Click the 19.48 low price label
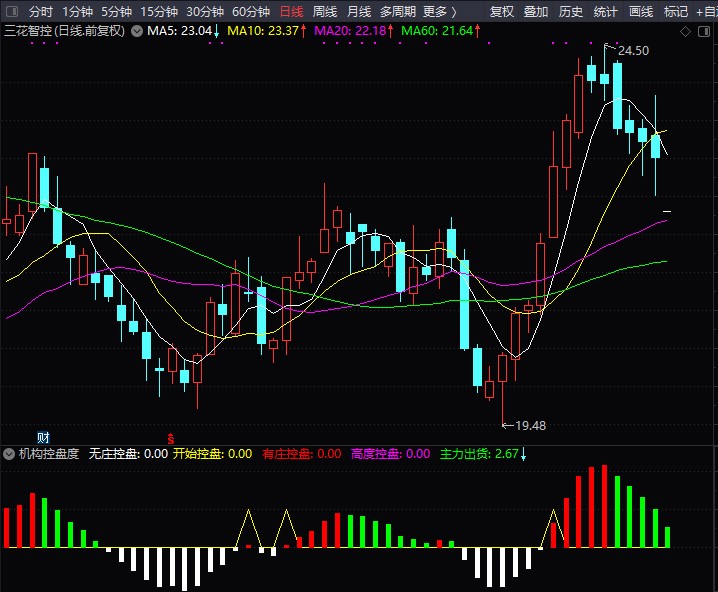The width and height of the screenshot is (718, 592). point(530,426)
